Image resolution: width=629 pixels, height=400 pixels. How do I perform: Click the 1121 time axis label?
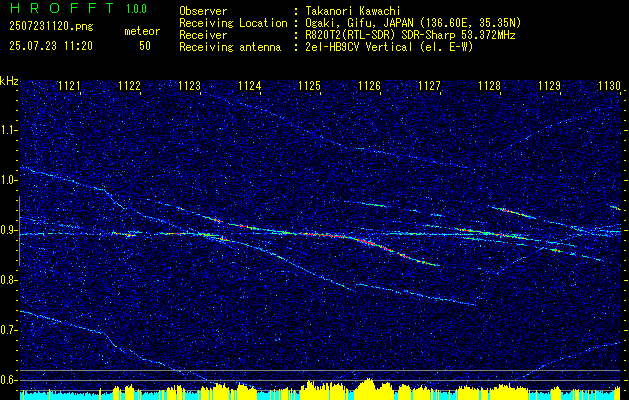point(69,86)
